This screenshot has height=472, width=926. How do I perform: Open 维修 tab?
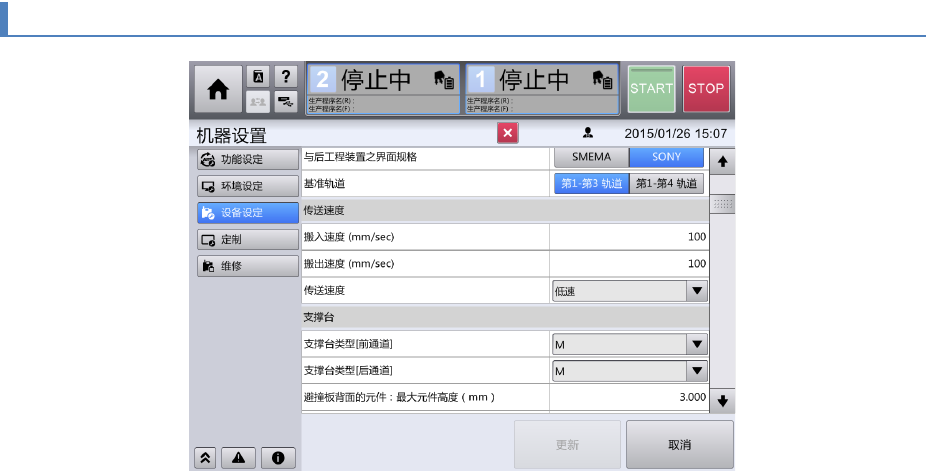[248, 266]
